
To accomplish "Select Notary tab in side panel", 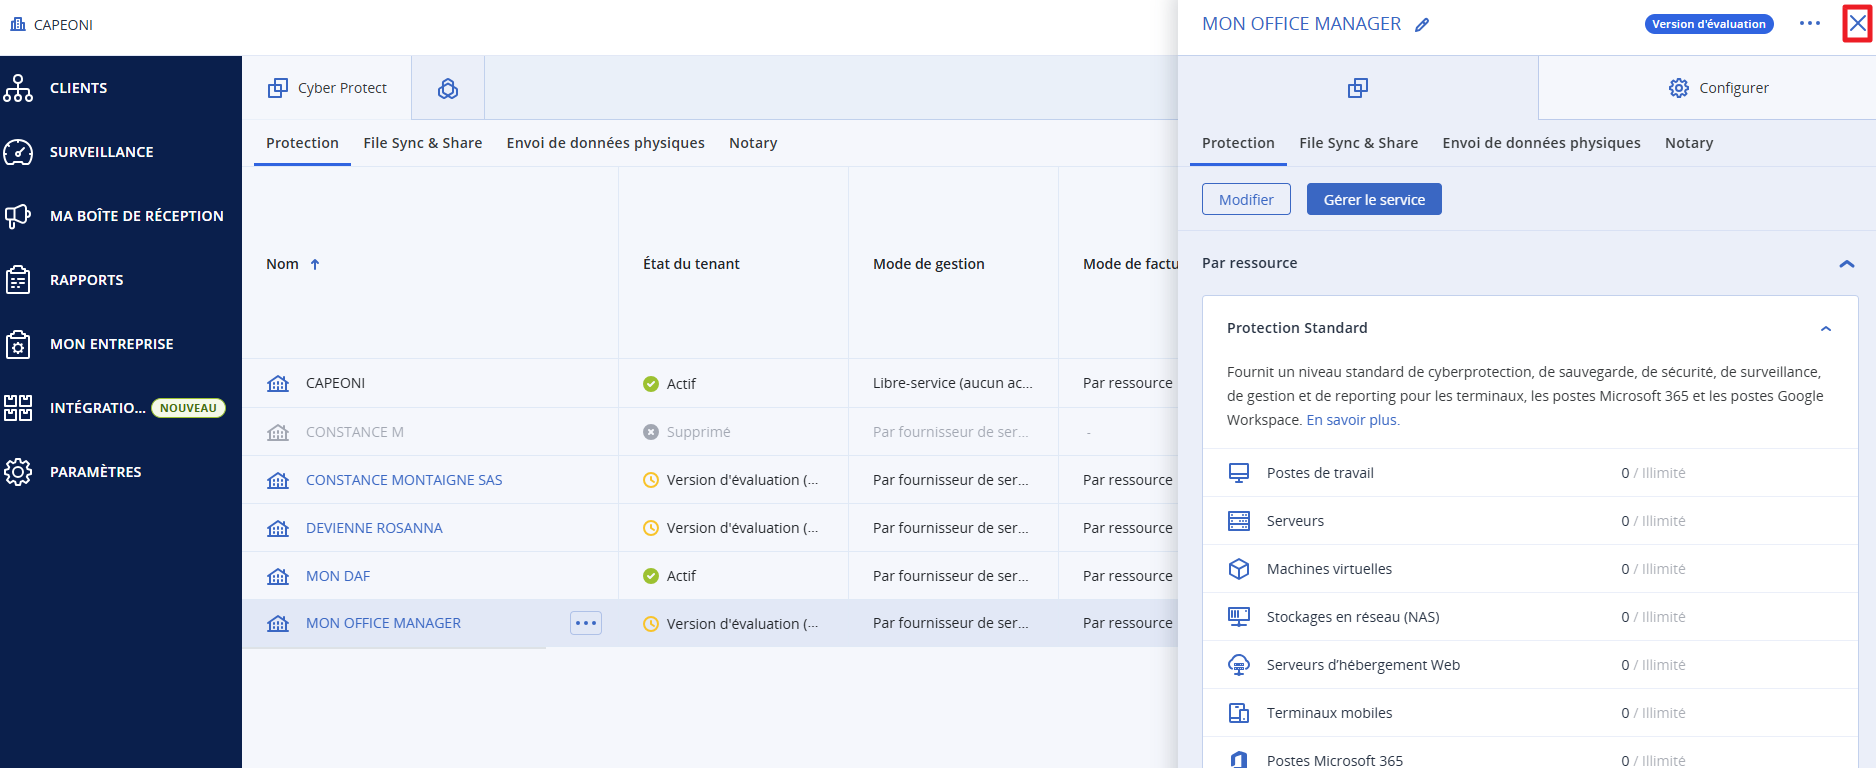I will (1689, 143).
